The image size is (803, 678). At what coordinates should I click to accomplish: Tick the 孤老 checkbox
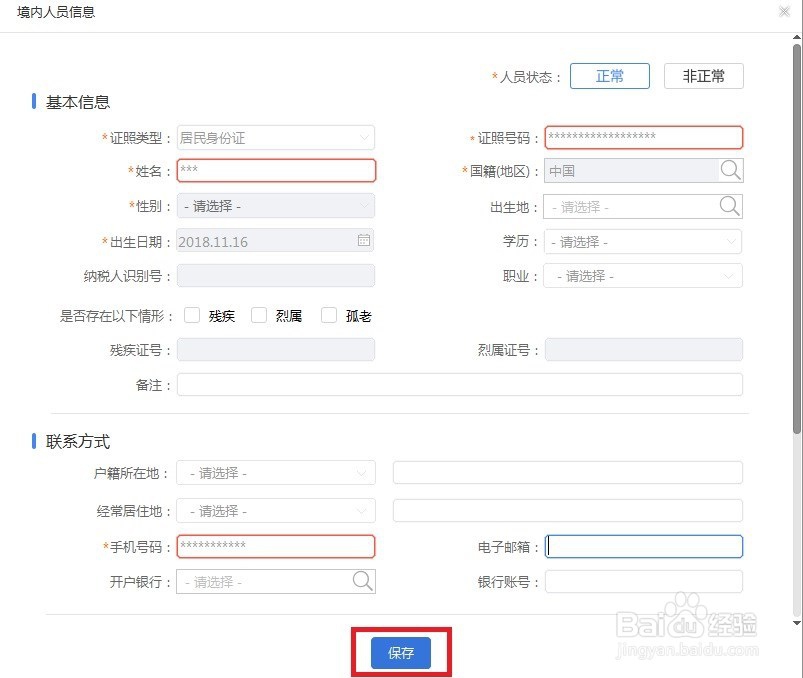tap(329, 315)
